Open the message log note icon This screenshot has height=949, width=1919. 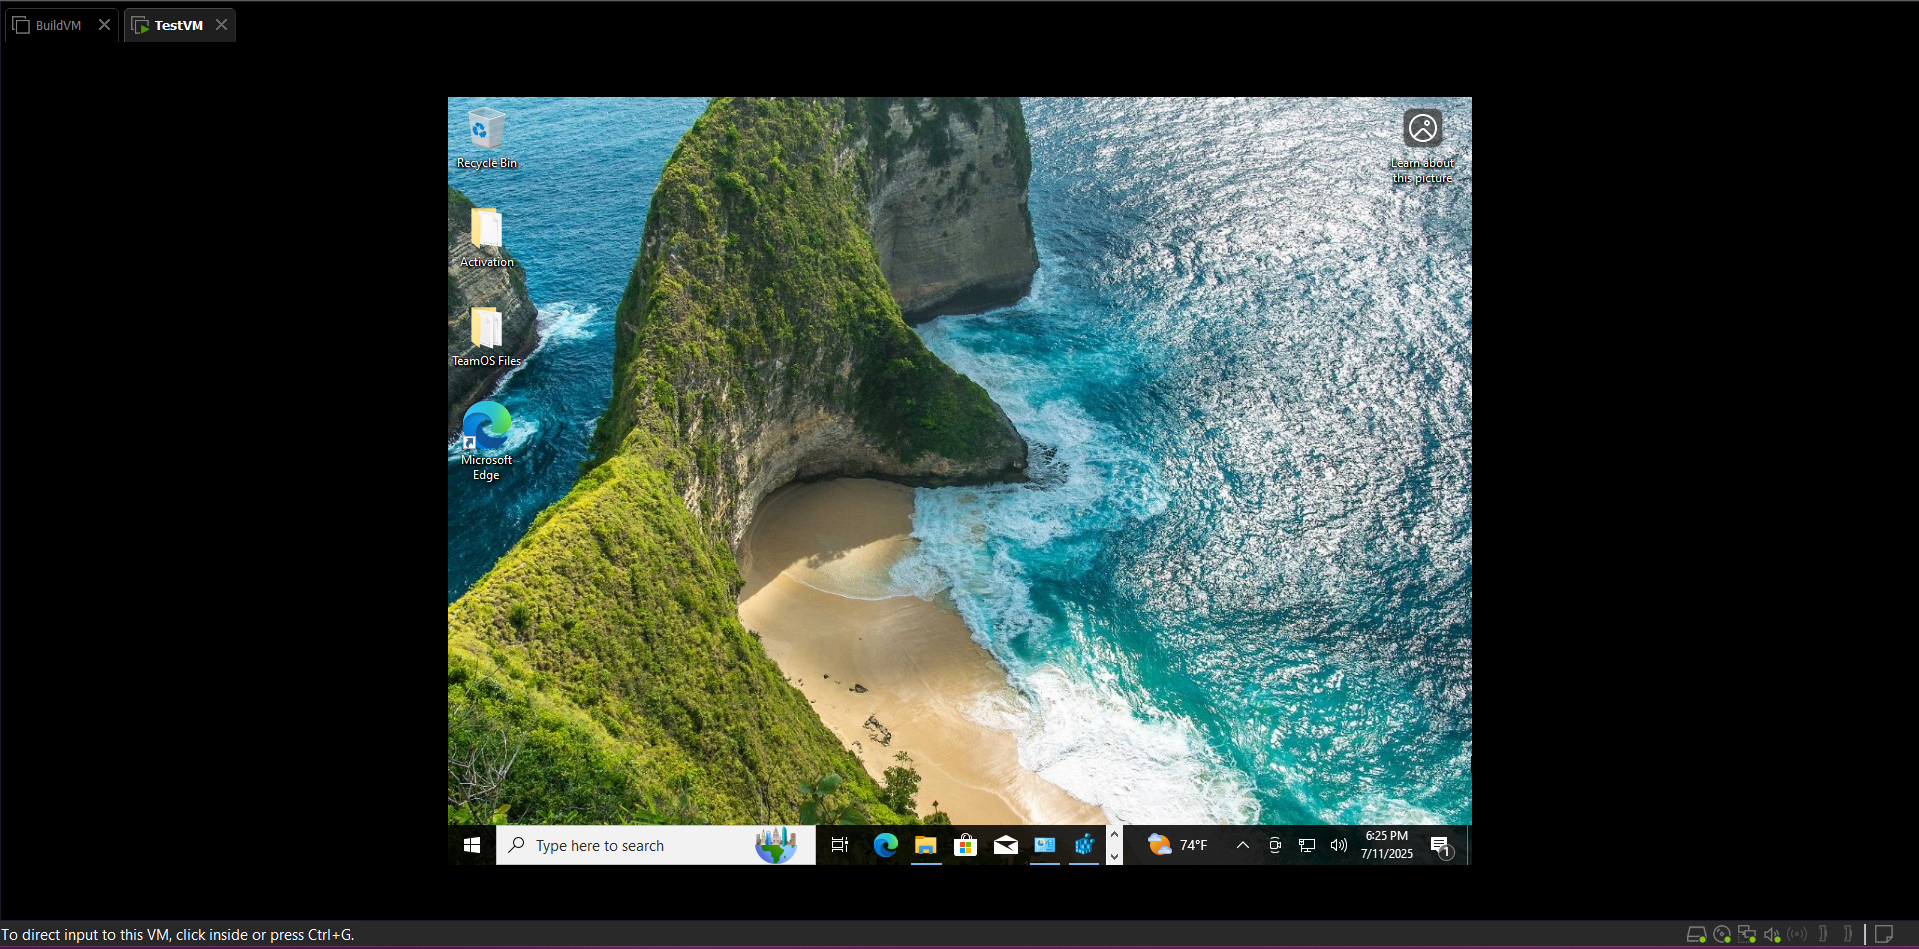[x=1883, y=935]
